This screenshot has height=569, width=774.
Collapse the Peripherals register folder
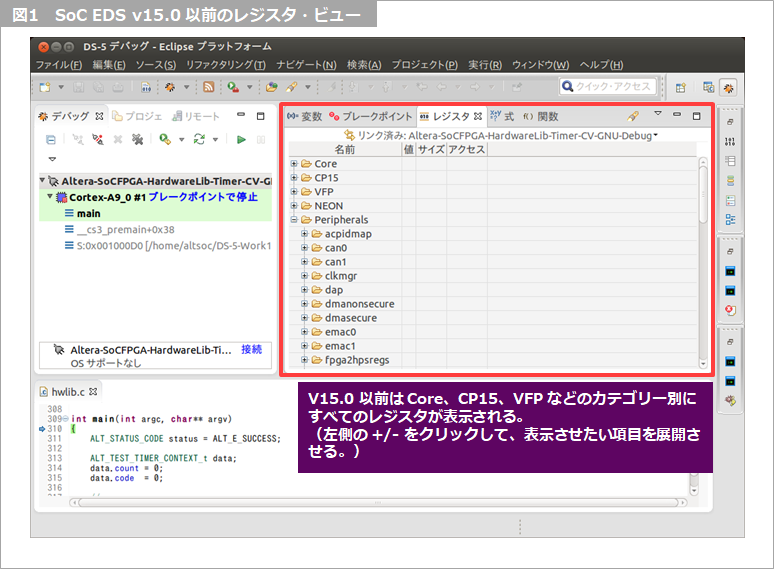pos(294,220)
